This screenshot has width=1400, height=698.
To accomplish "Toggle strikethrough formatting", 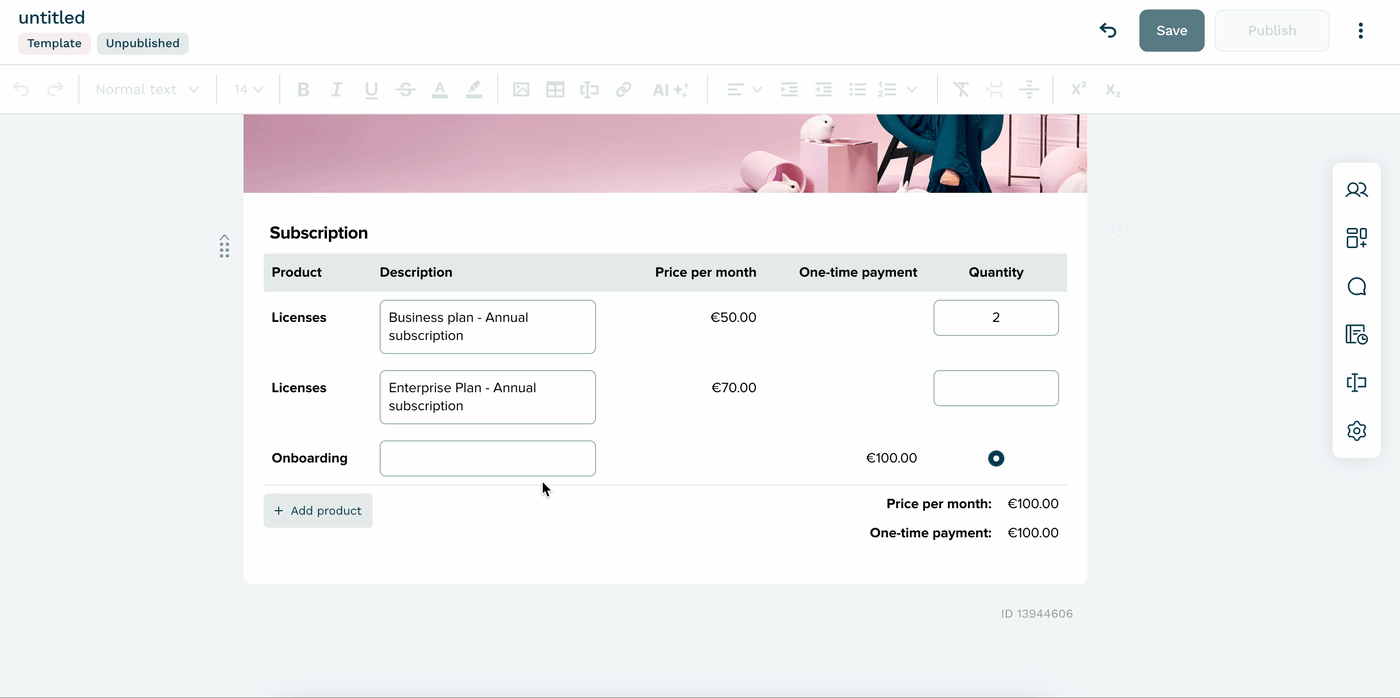I will (405, 89).
